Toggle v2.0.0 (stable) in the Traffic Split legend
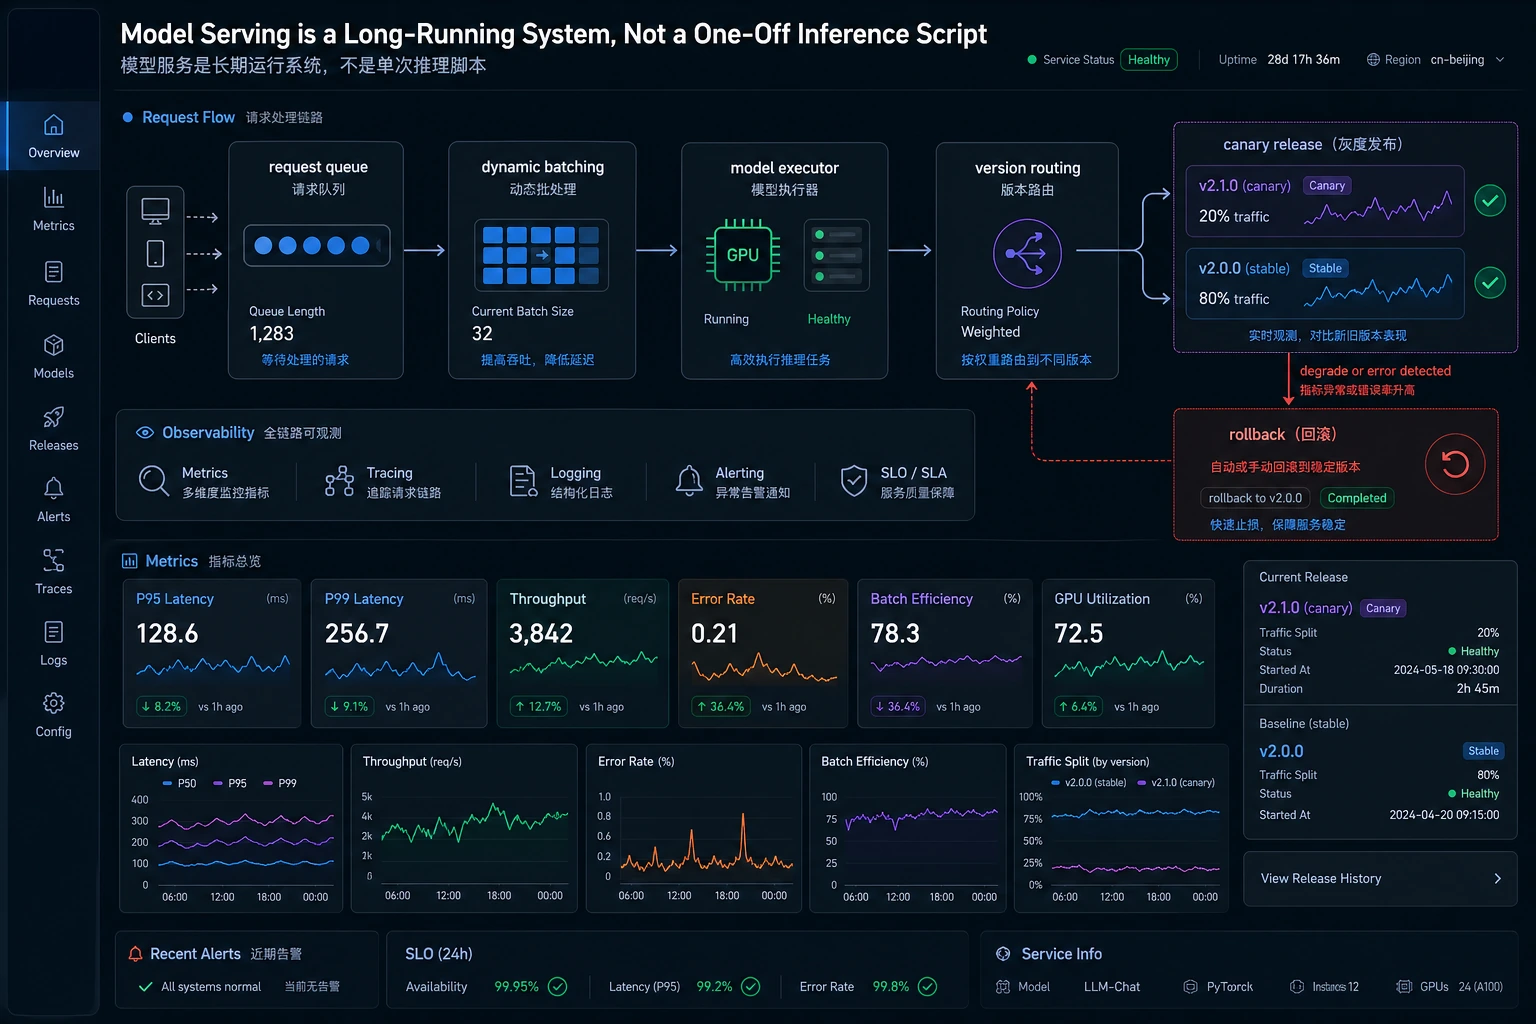 [x=1089, y=783]
